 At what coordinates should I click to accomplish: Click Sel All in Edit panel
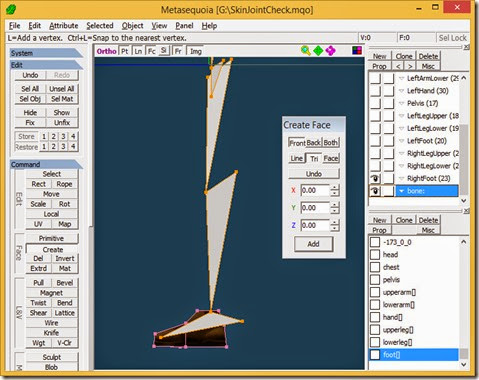pos(30,89)
